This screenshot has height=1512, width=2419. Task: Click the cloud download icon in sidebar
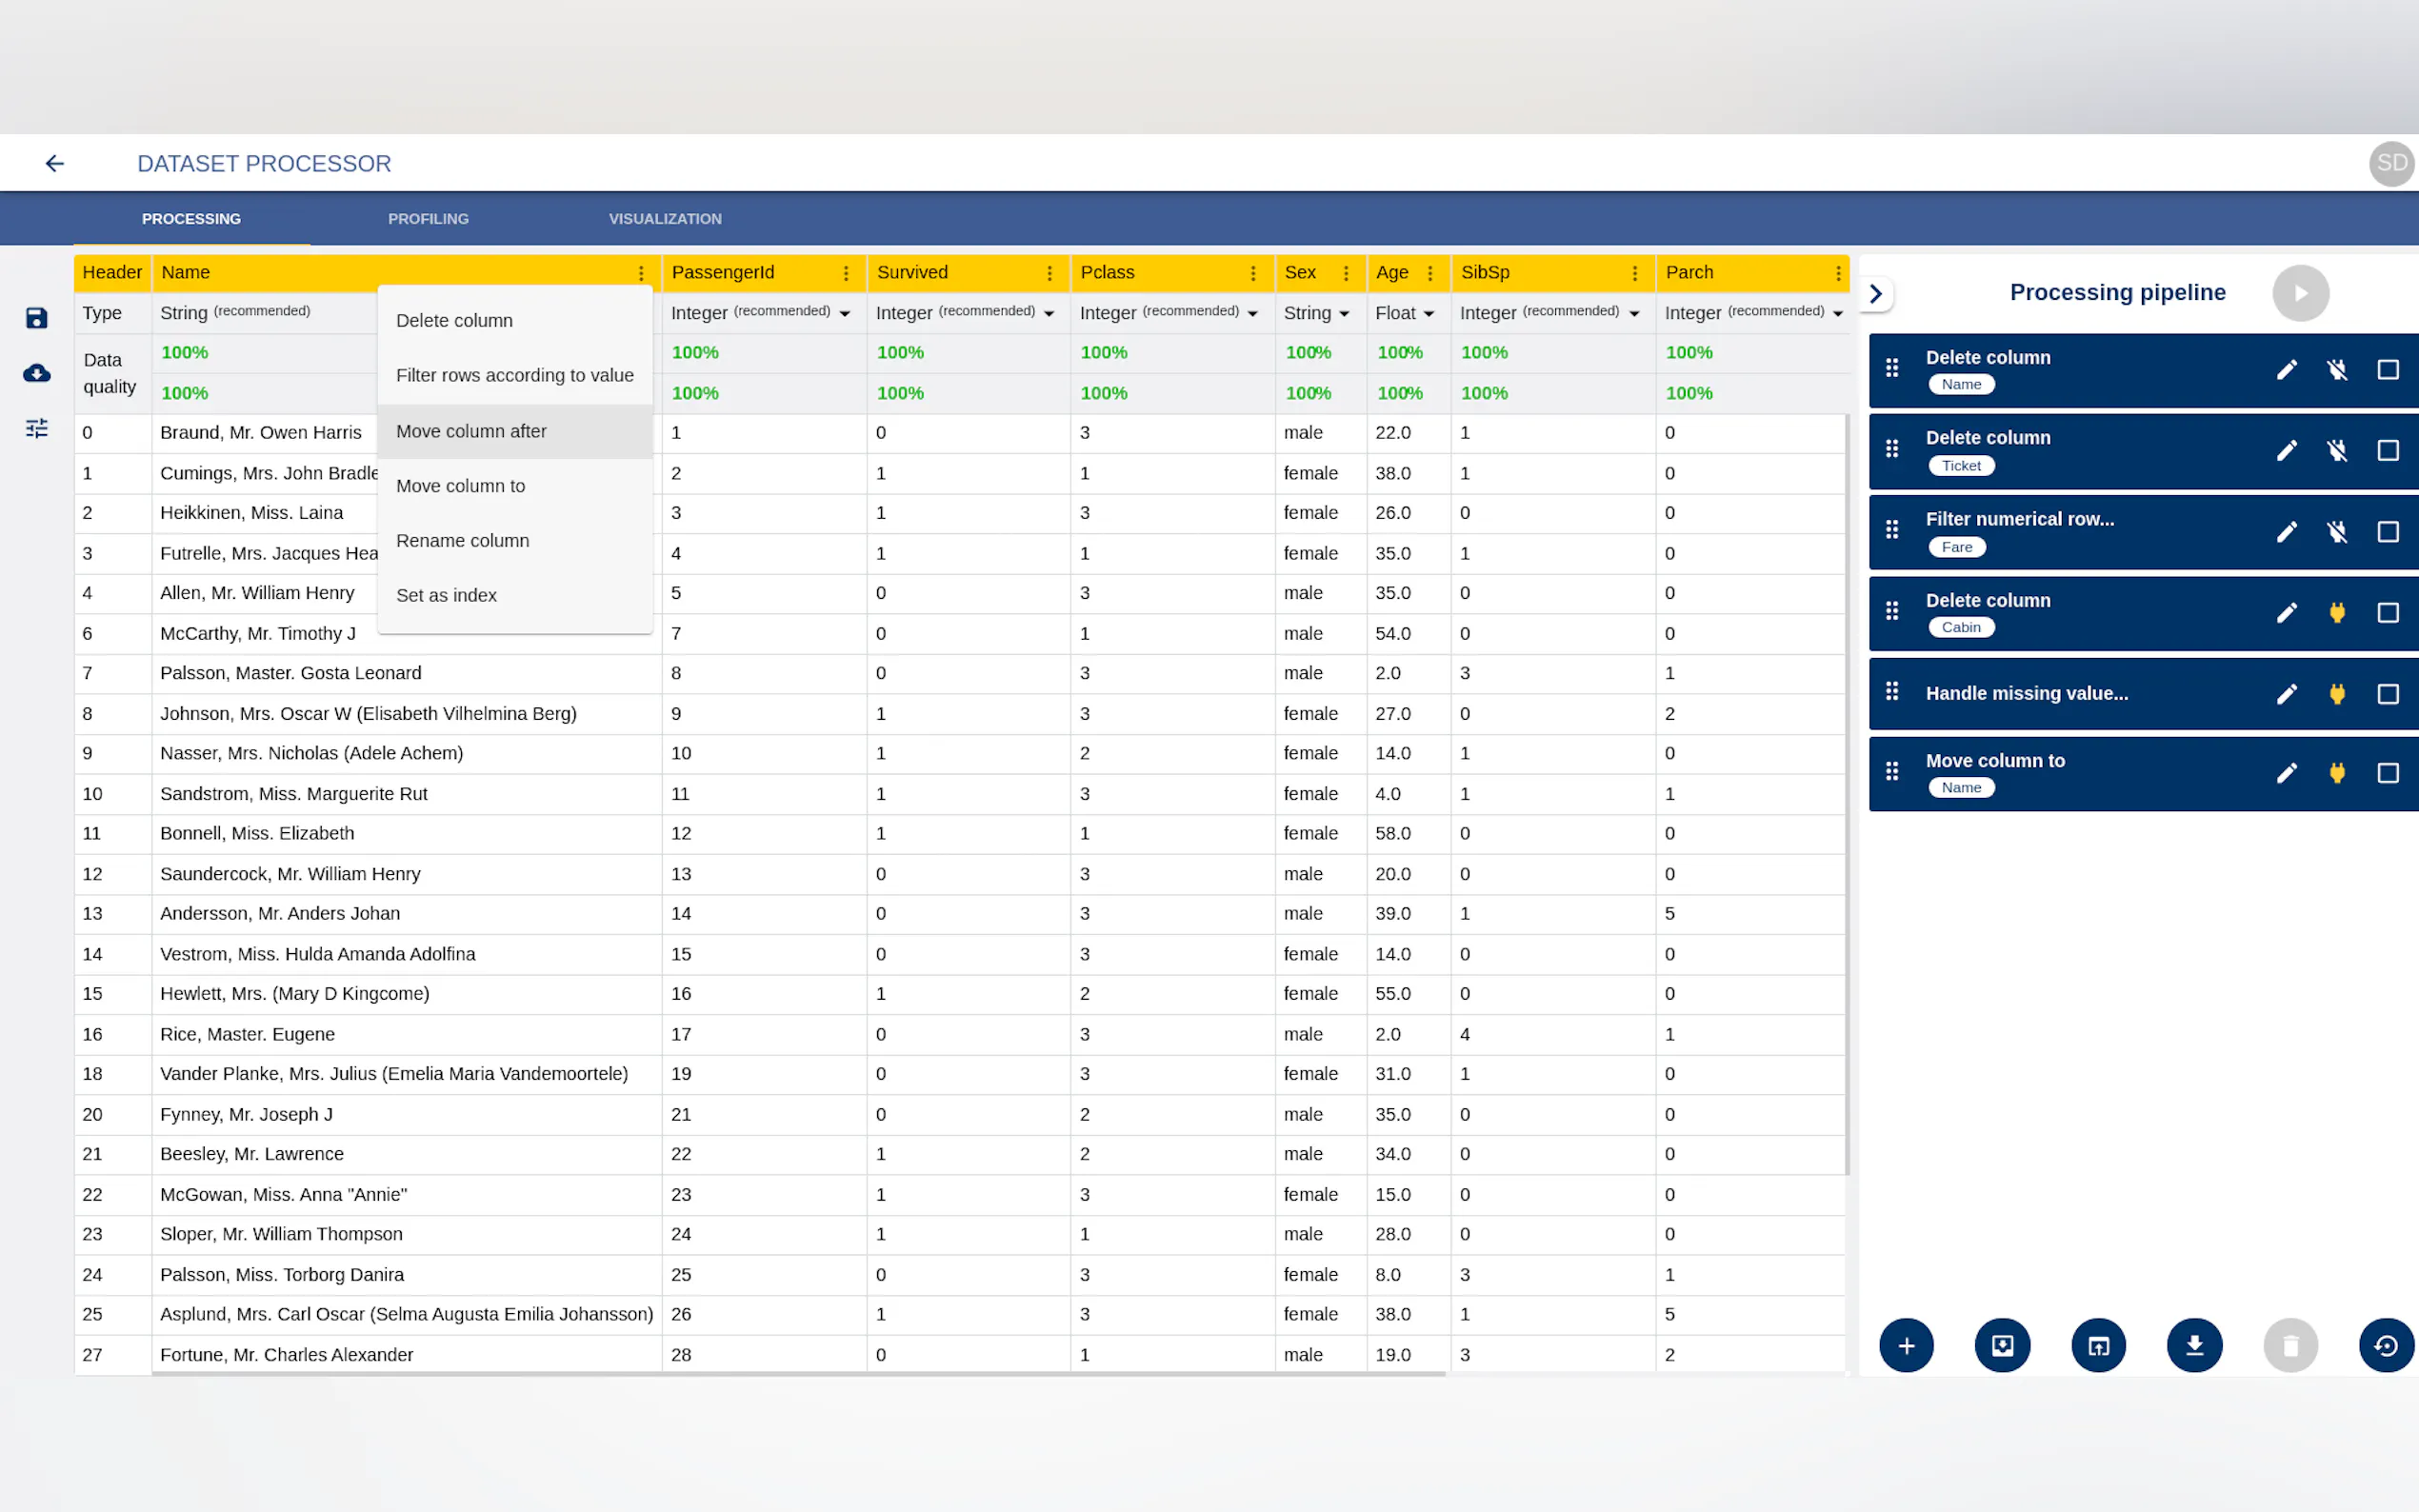click(37, 373)
